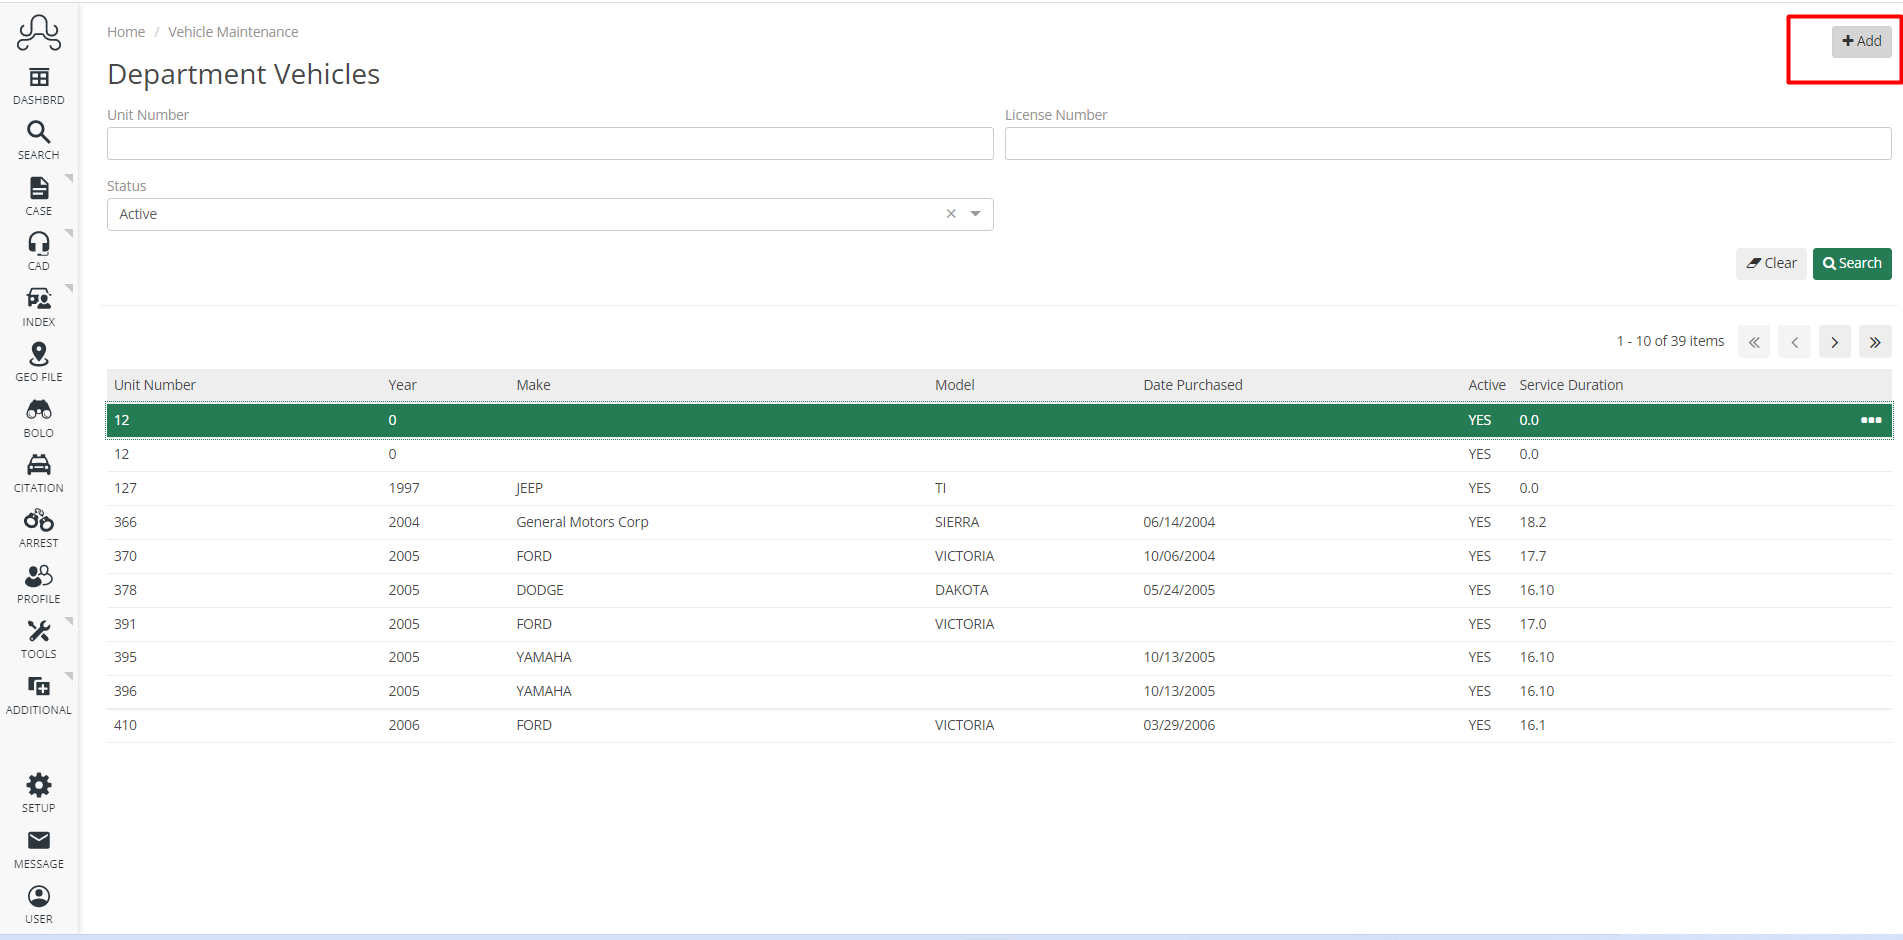Follow the Vehicle Maintenance breadcrumb link

233,32
